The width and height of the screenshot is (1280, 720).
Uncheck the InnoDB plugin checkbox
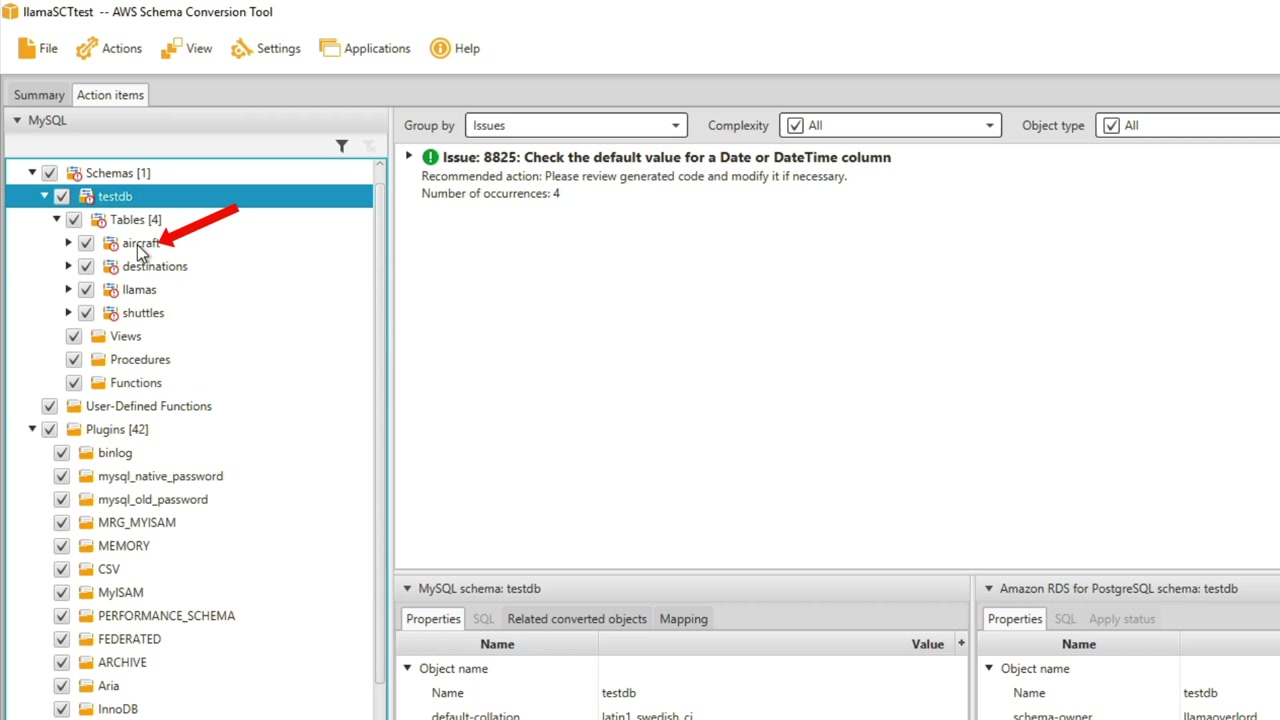pos(62,709)
